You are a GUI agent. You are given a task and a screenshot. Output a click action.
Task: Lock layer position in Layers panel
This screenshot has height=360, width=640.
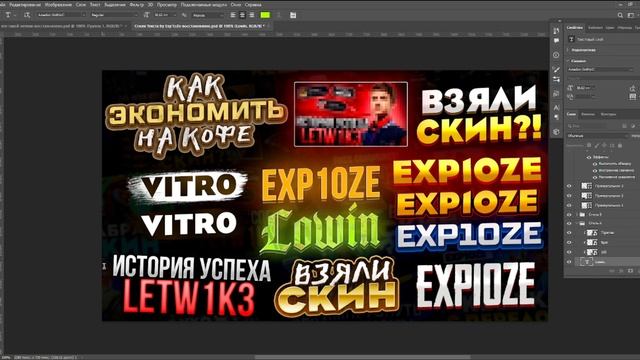(x=604, y=145)
